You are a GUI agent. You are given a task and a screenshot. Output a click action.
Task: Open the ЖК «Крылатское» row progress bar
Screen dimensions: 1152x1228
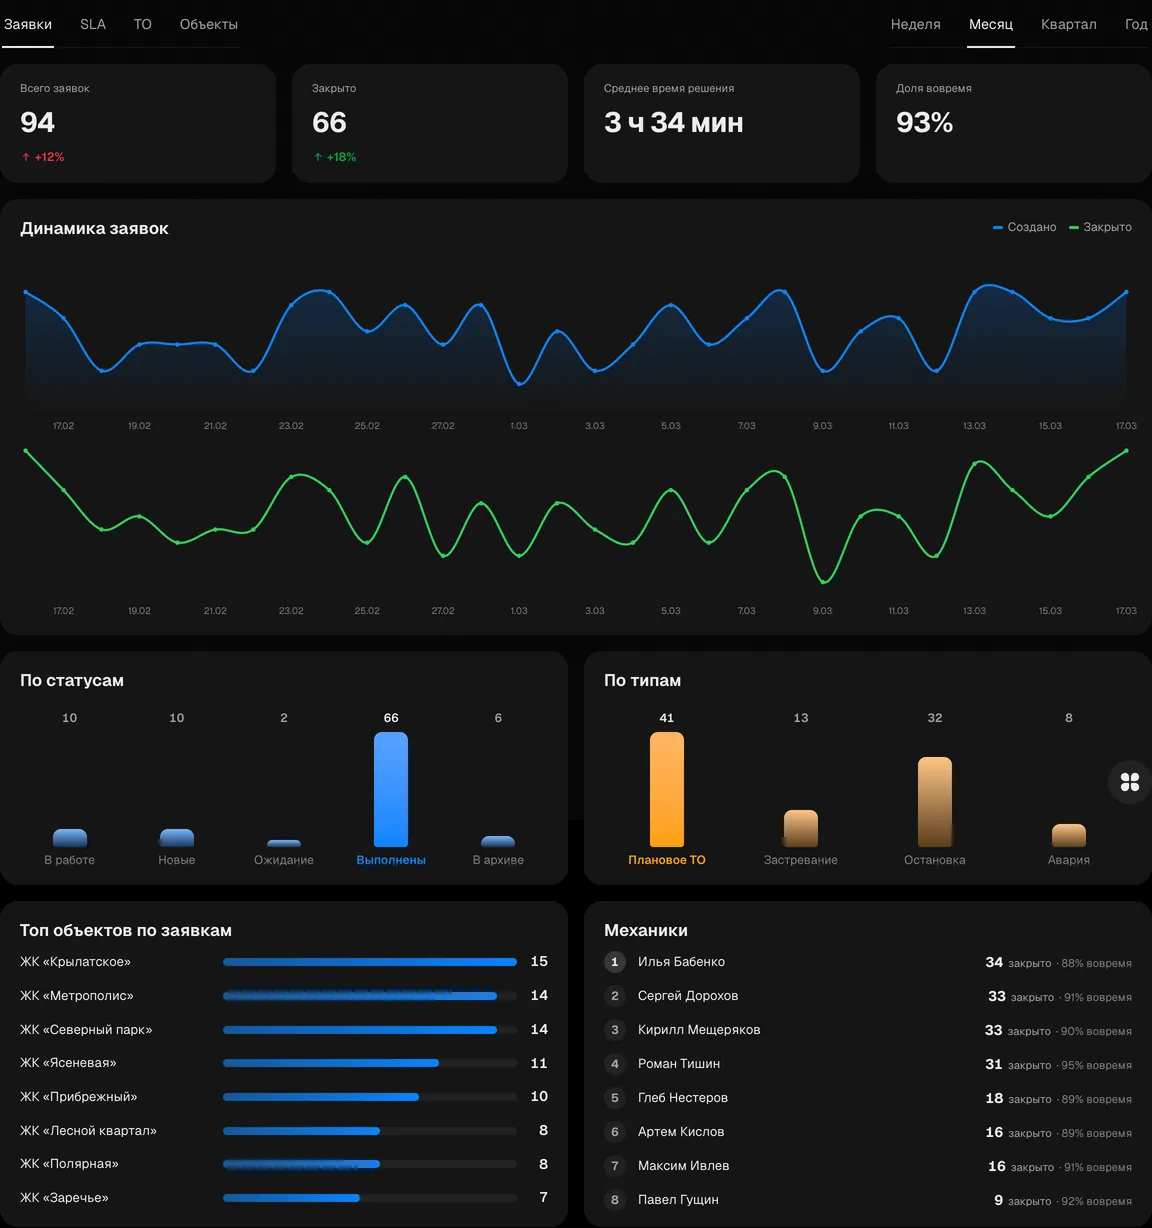tap(370, 962)
